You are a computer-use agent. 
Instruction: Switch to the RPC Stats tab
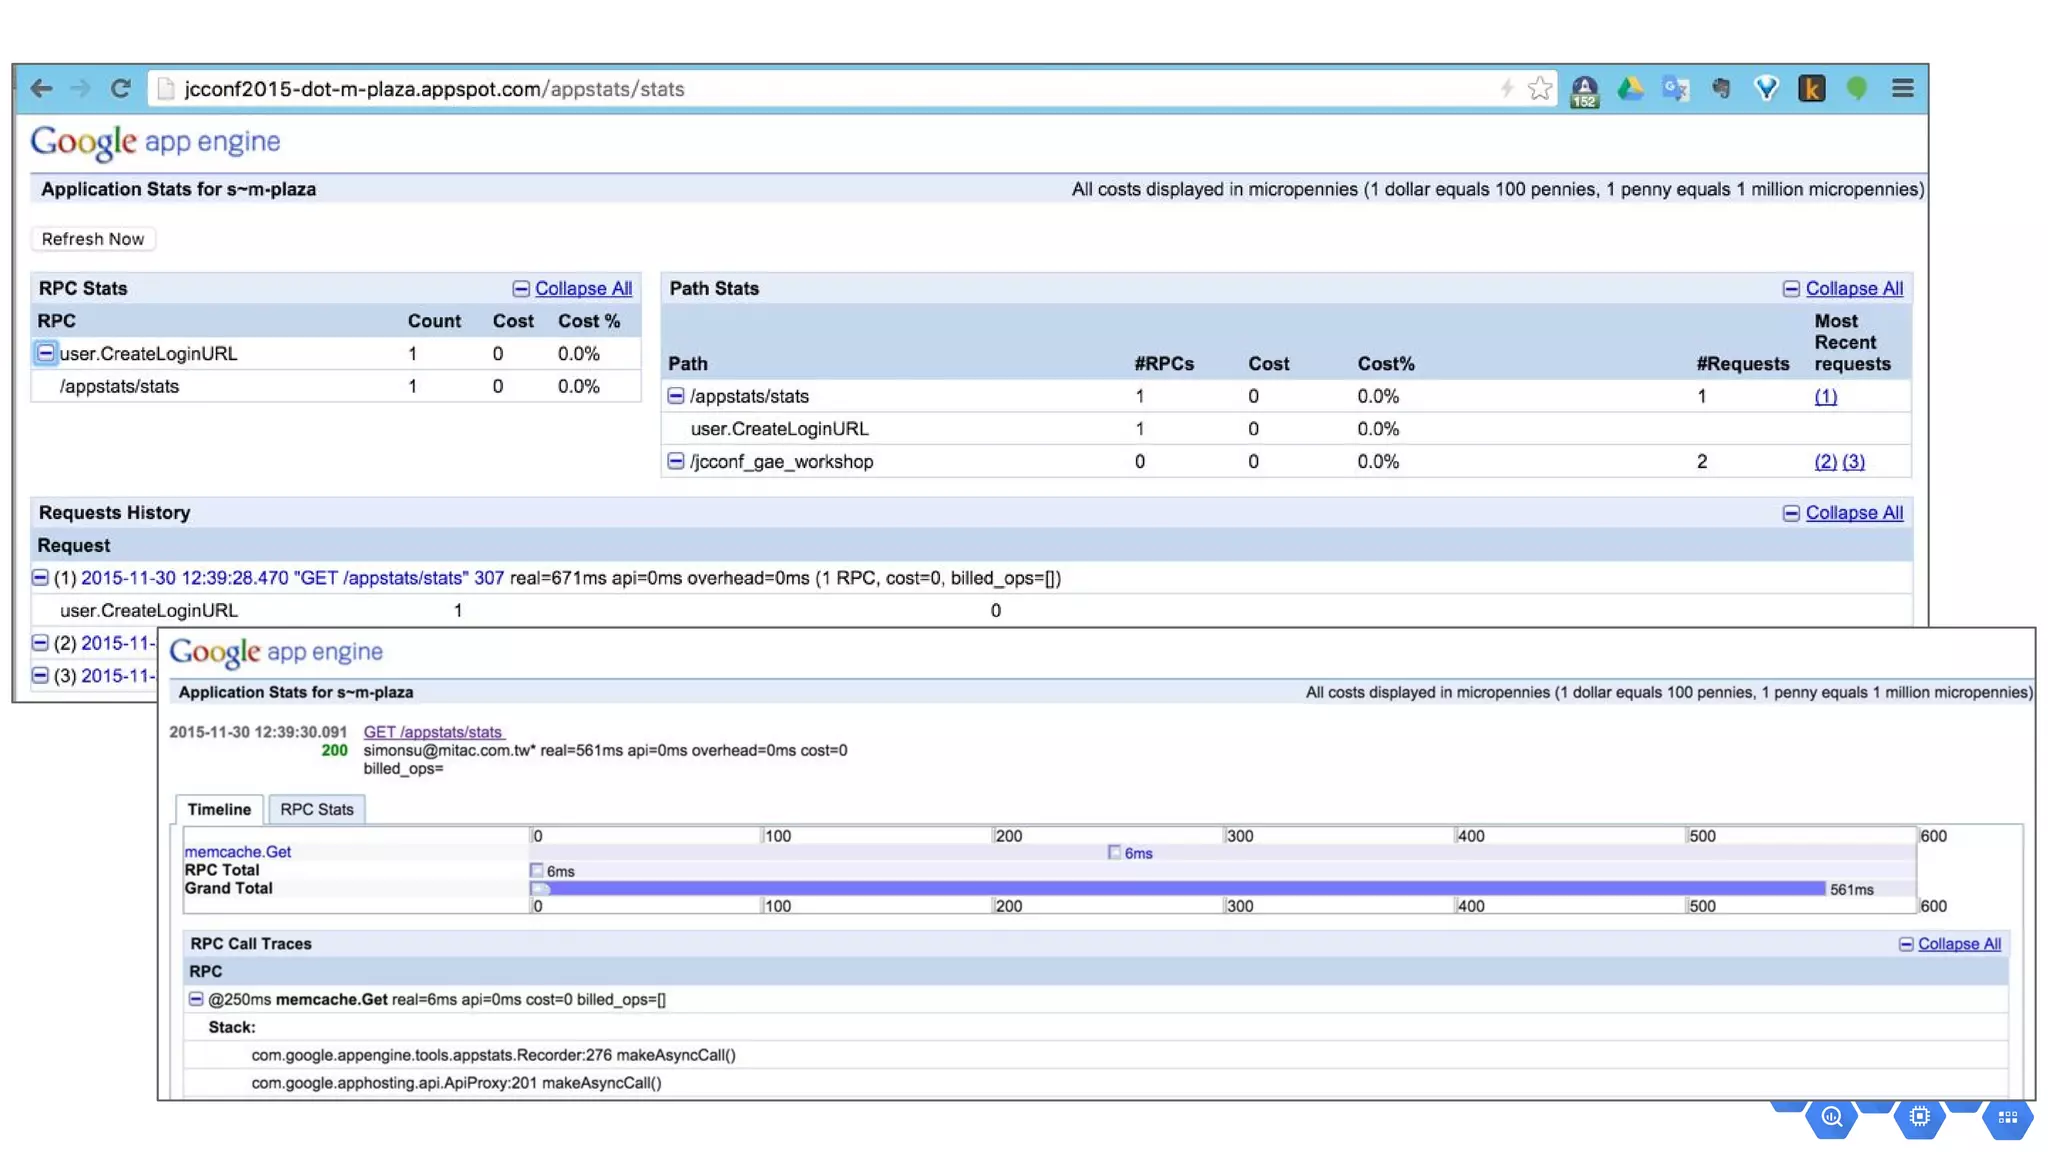pyautogui.click(x=316, y=809)
